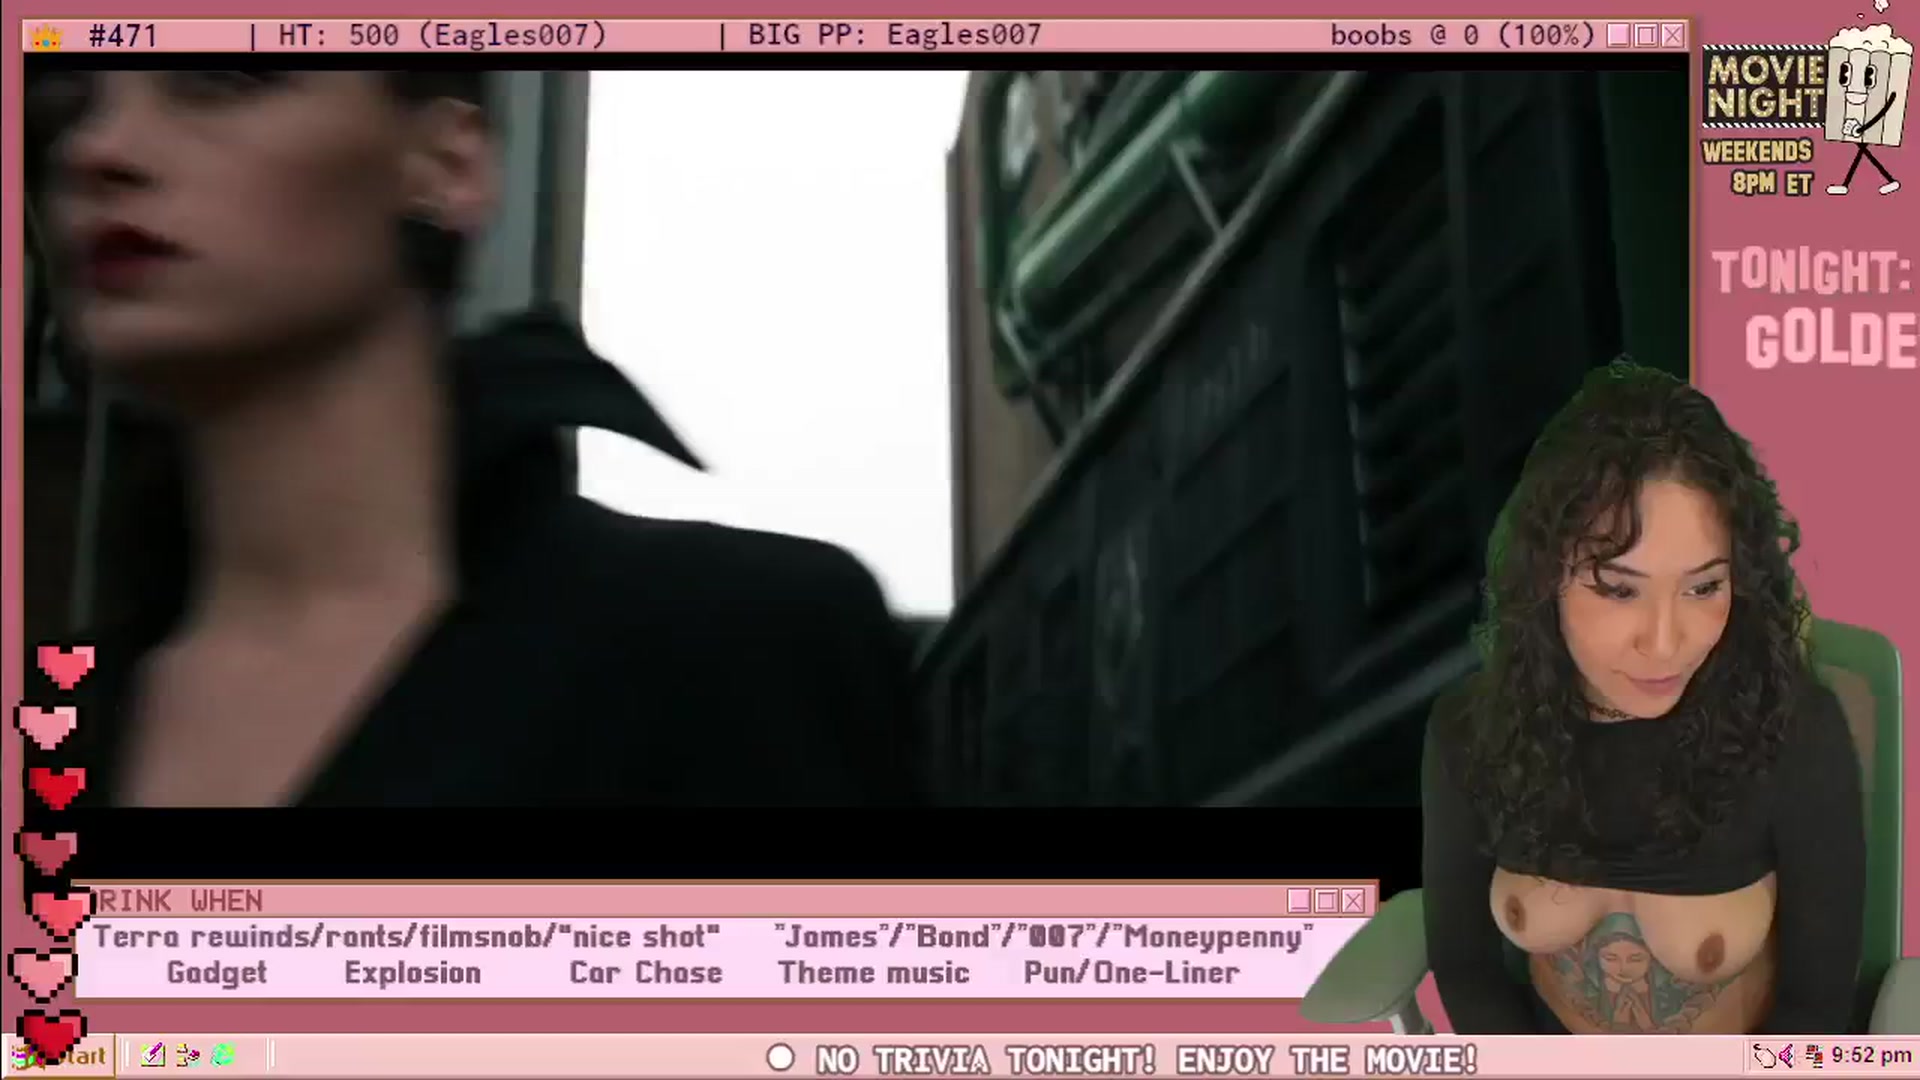1920x1080 pixels.
Task: Select the Theme music drinking rule
Action: coord(874,973)
